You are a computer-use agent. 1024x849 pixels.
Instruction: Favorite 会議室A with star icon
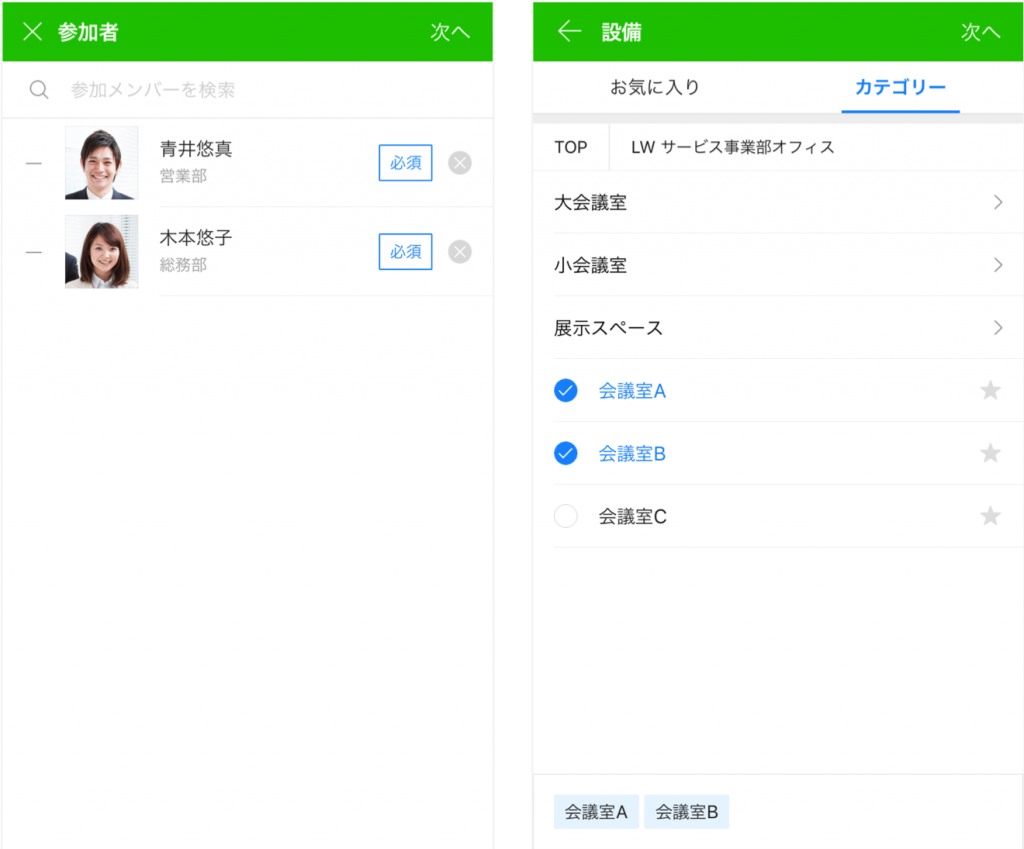990,391
